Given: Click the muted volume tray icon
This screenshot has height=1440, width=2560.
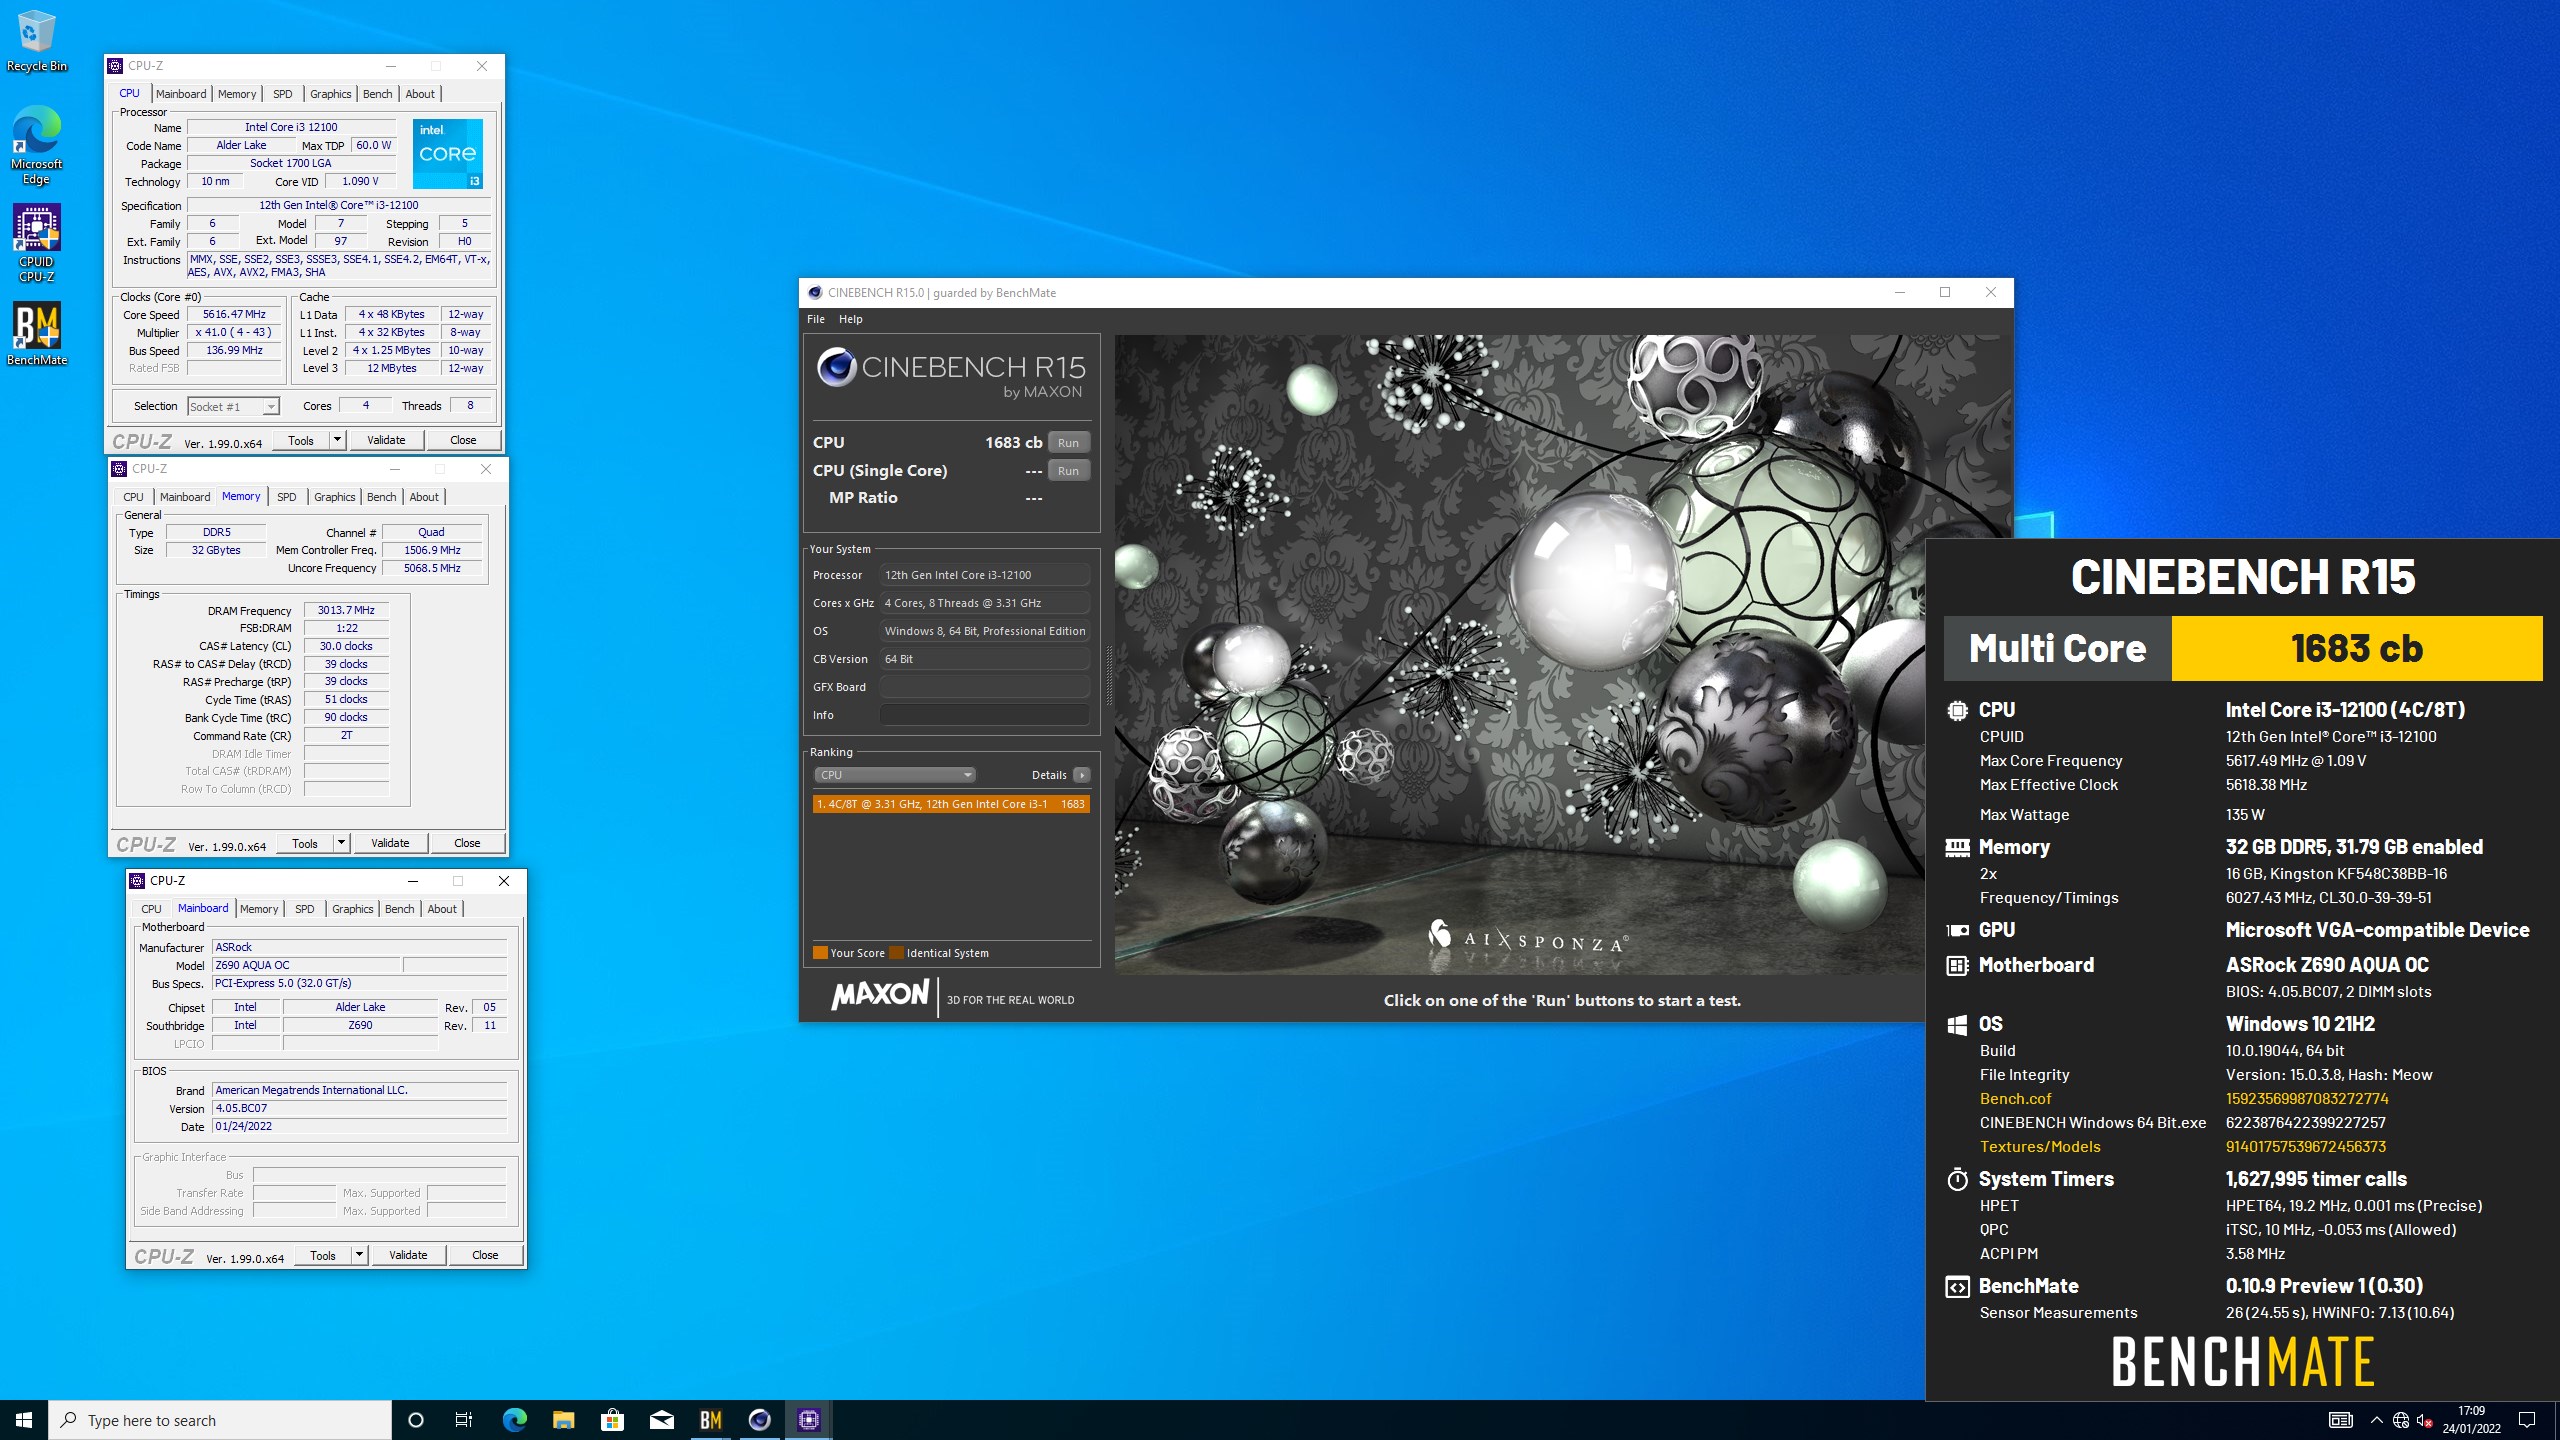Looking at the screenshot, I should 2424,1420.
